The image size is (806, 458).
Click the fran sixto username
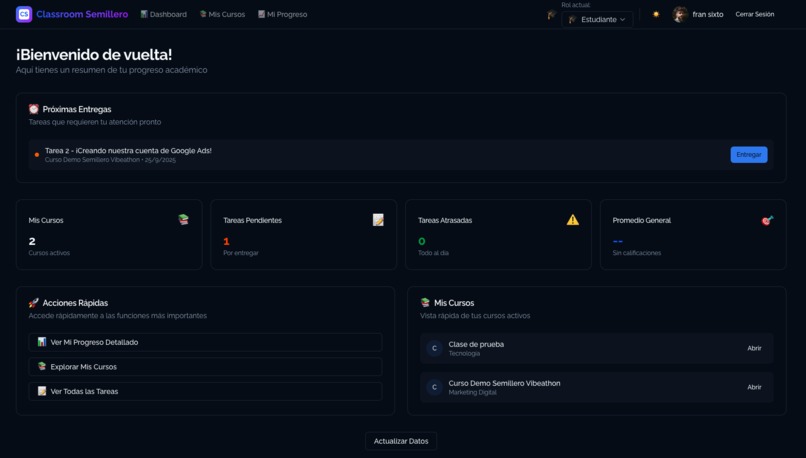click(708, 14)
